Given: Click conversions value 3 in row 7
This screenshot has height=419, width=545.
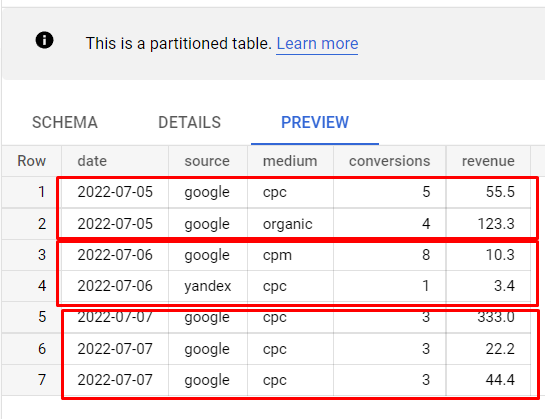Looking at the screenshot, I should 426,380.
